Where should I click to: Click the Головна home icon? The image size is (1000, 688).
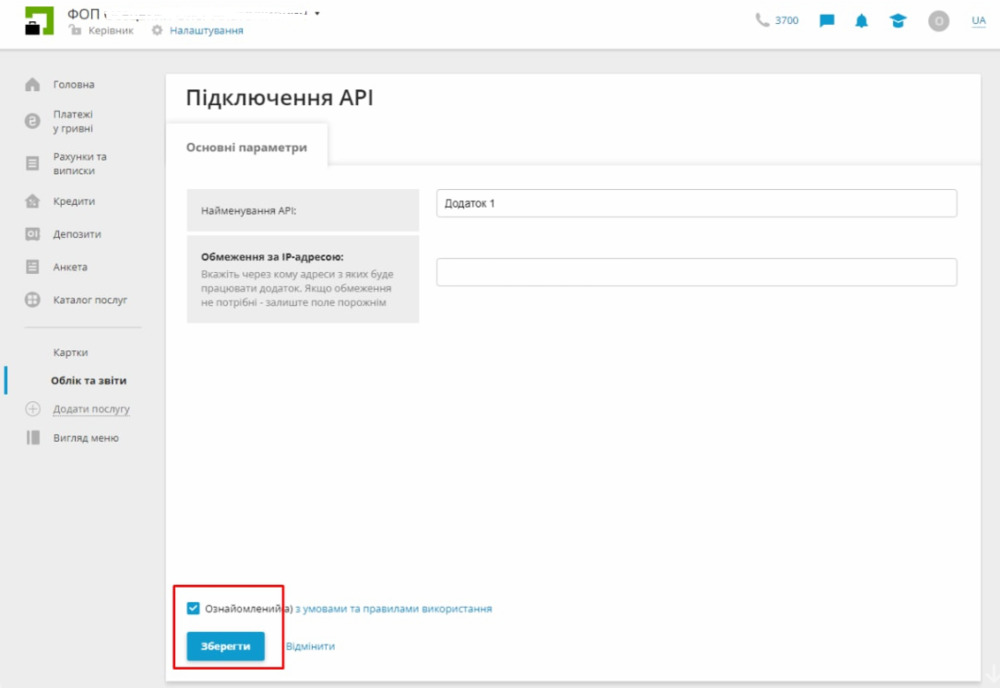(32, 85)
